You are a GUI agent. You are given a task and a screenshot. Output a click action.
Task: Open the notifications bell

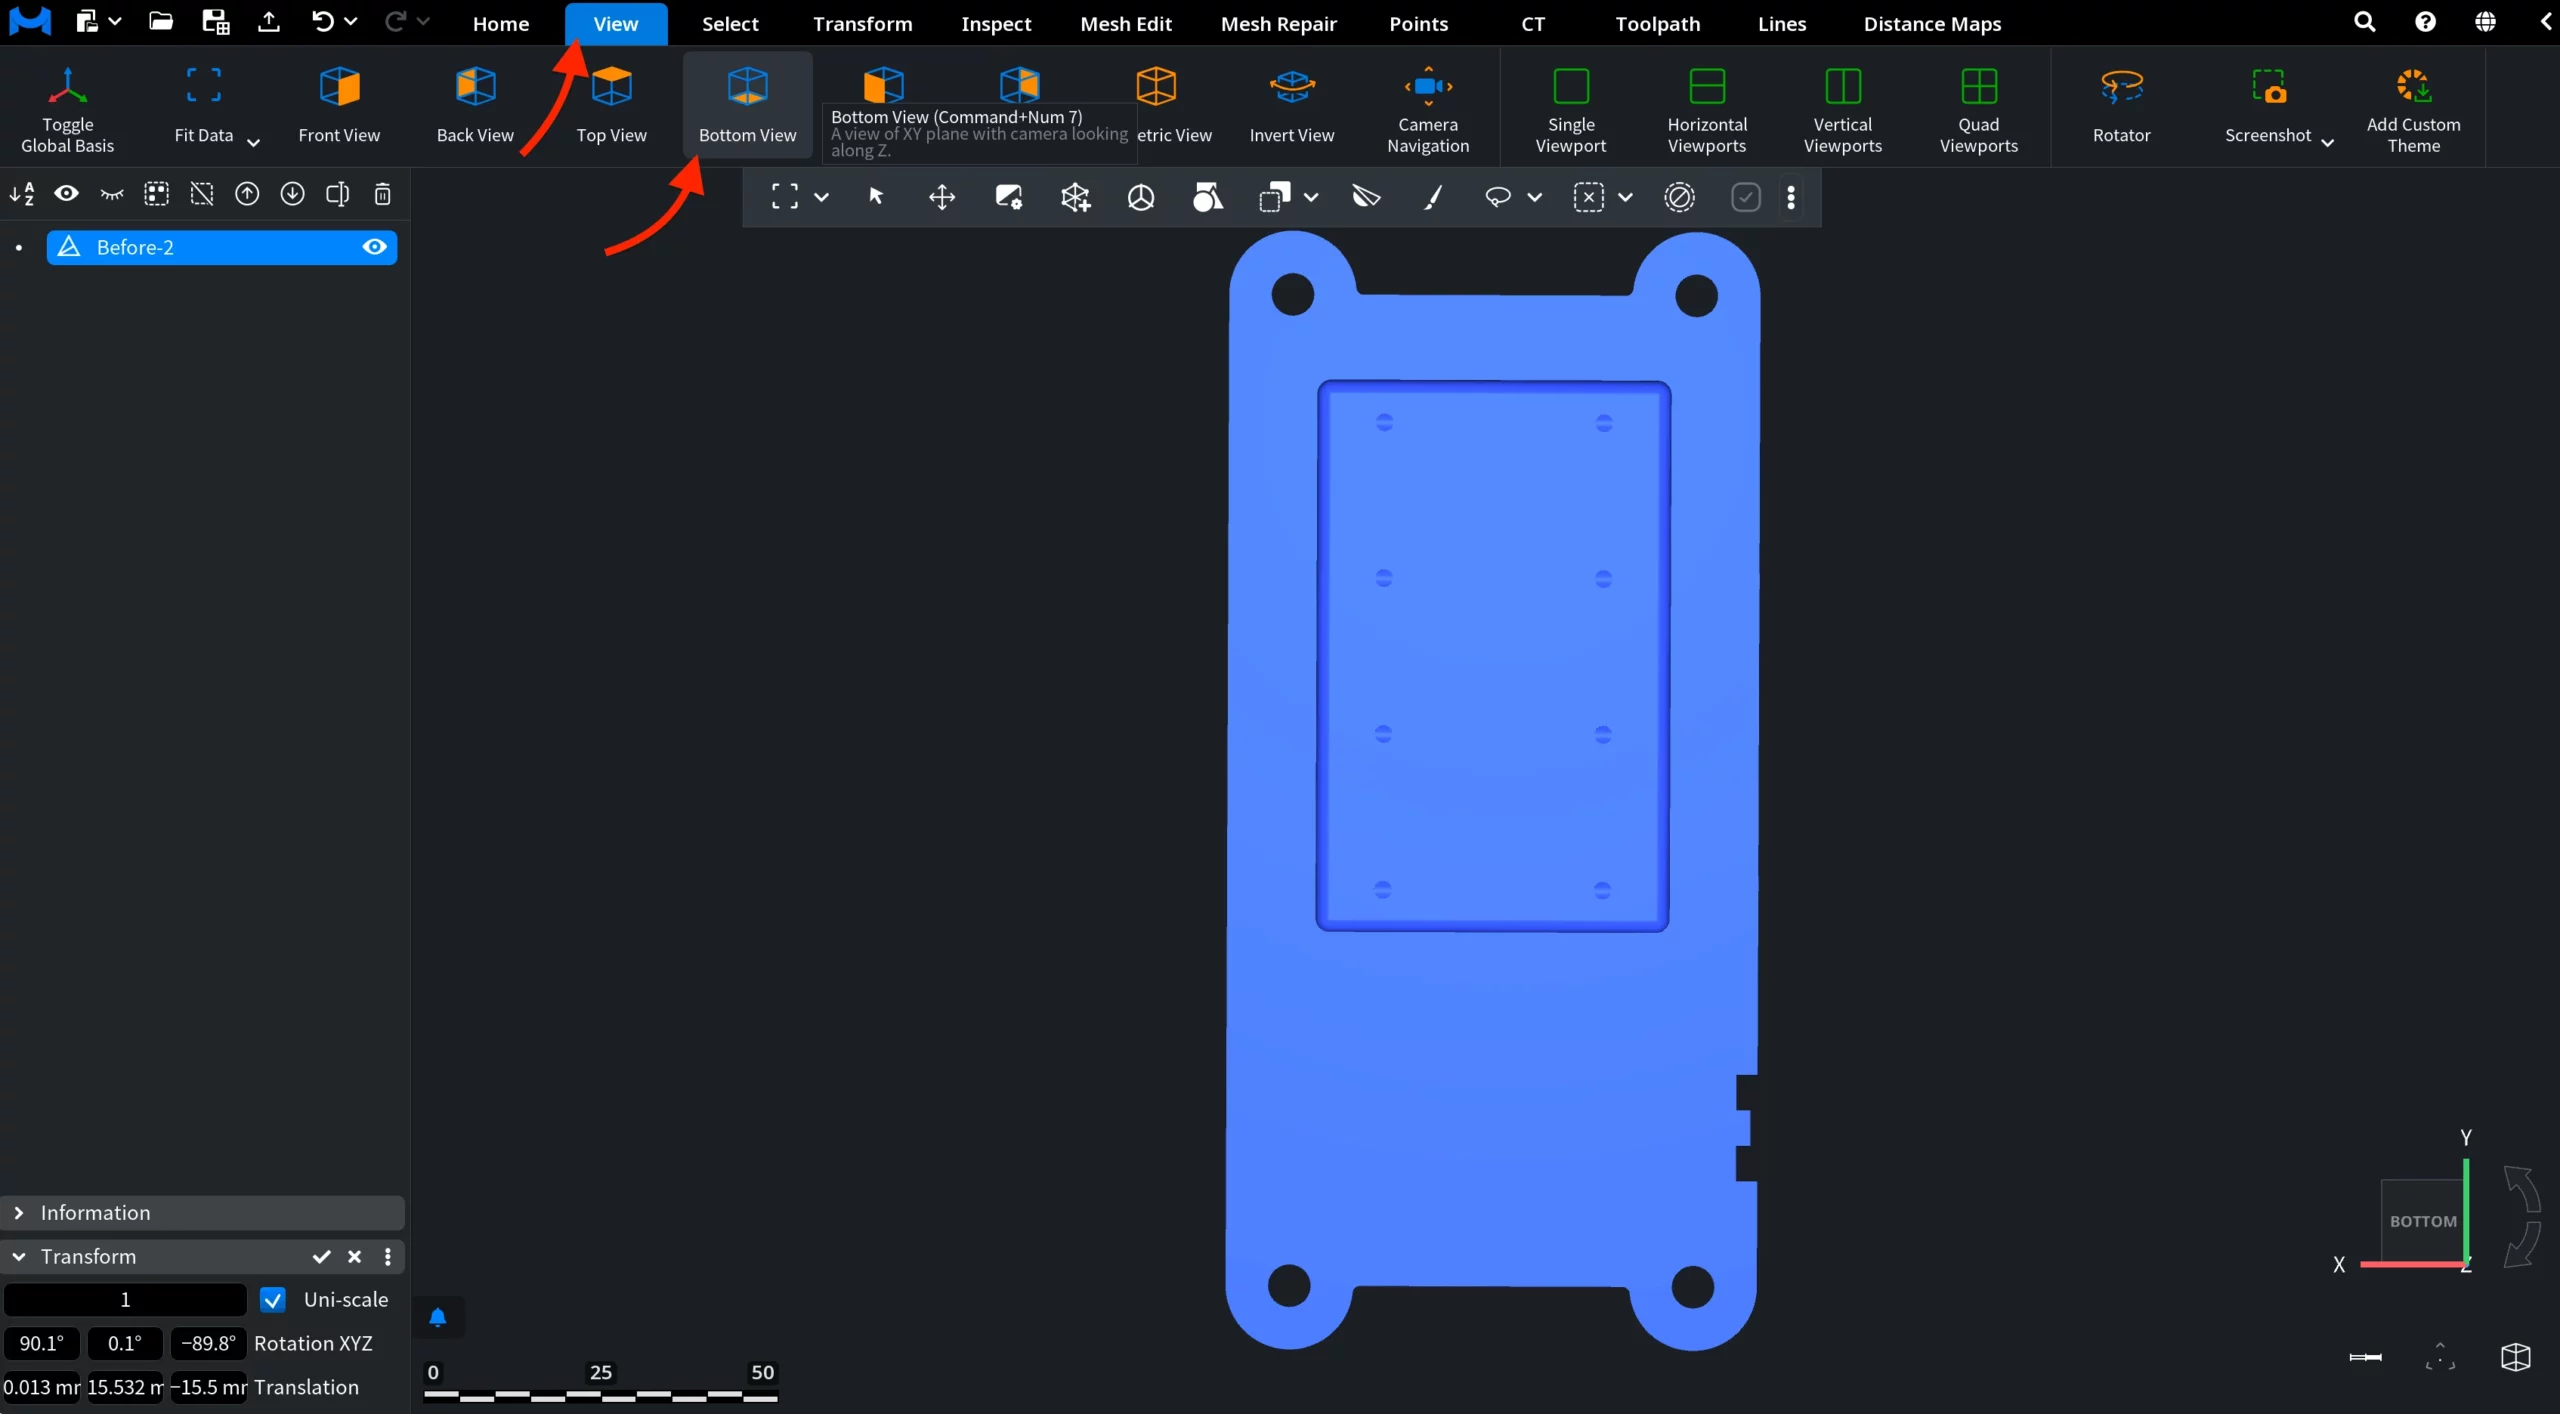click(x=438, y=1317)
